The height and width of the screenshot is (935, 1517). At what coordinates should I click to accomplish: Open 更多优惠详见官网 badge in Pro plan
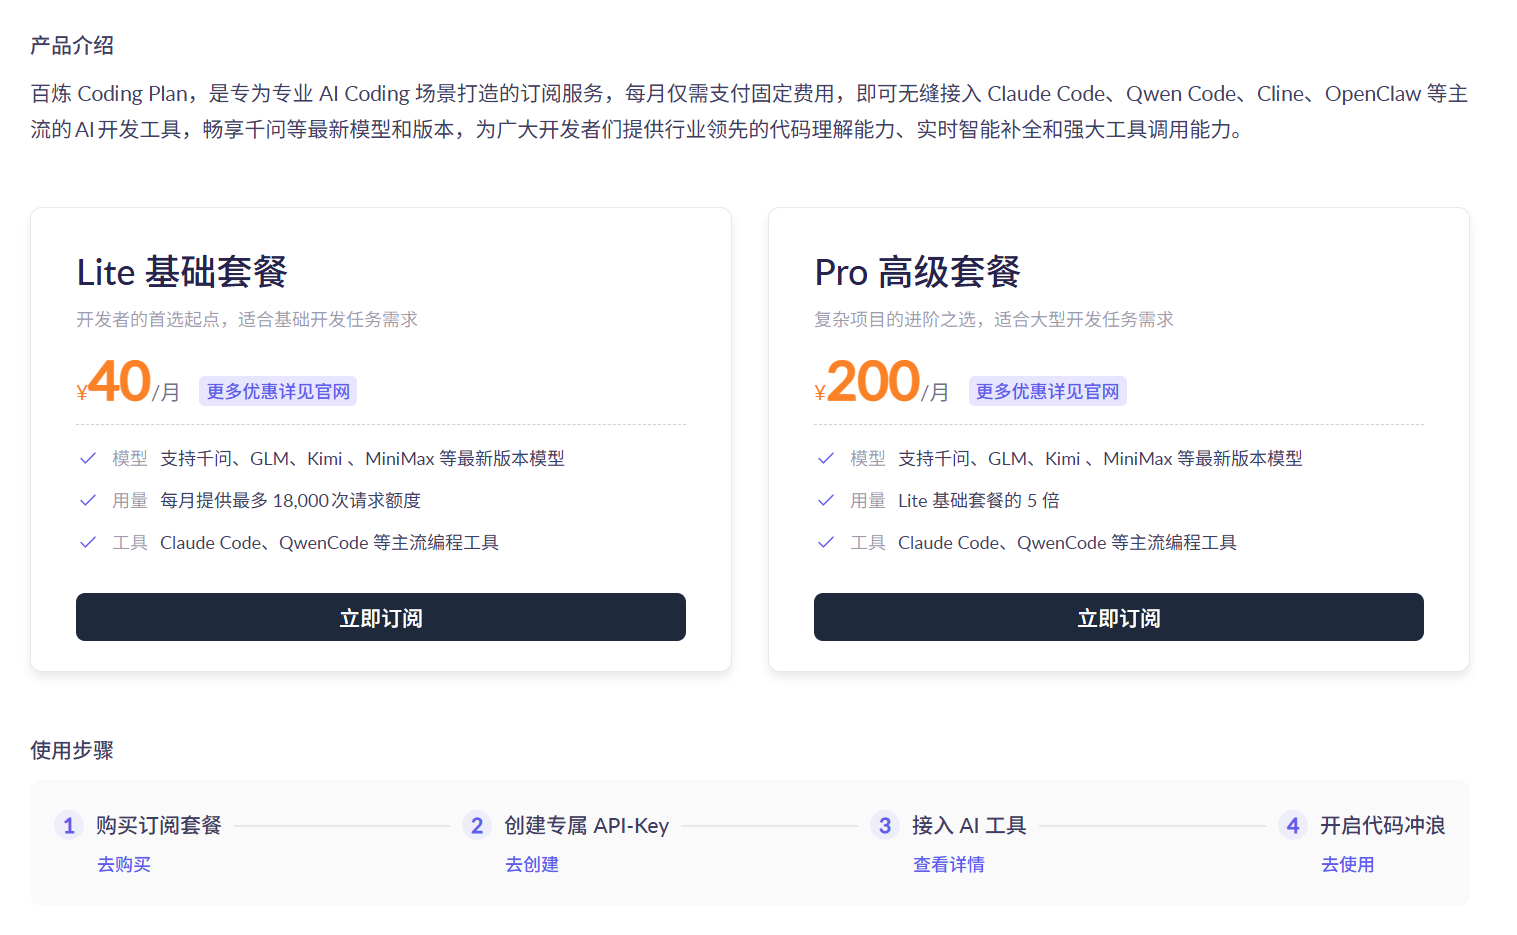pos(1047,391)
